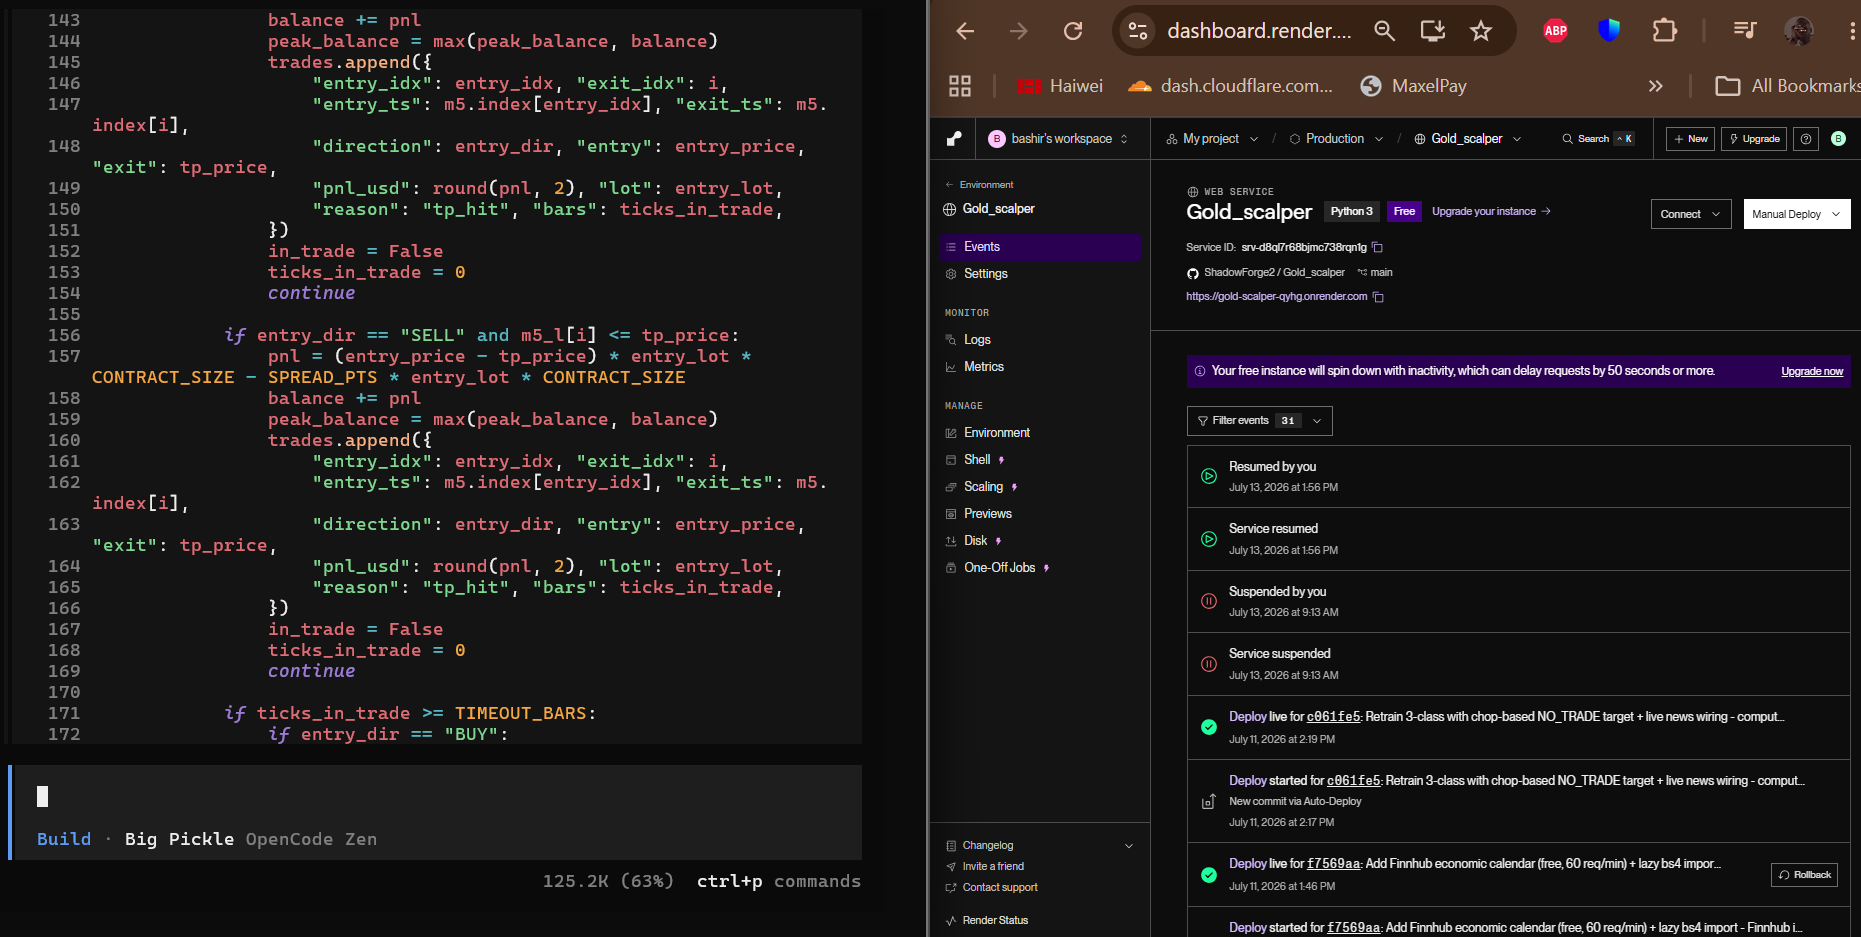
Task: Show more bookmarks chevron
Action: pos(1655,86)
